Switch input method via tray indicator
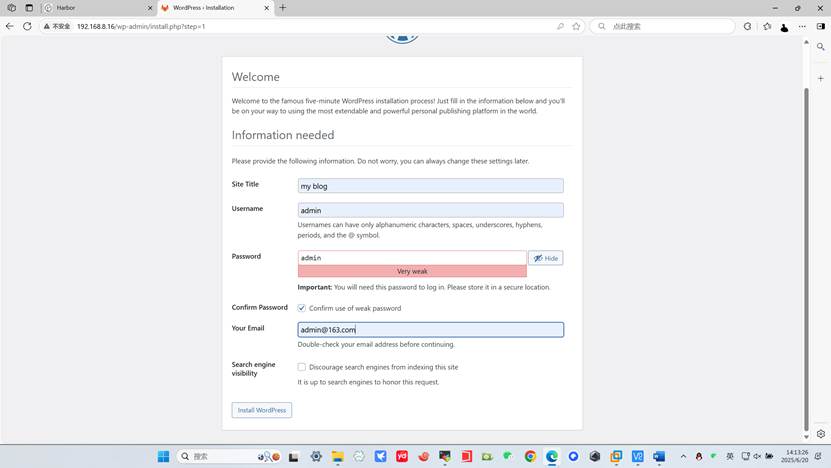 click(x=730, y=456)
